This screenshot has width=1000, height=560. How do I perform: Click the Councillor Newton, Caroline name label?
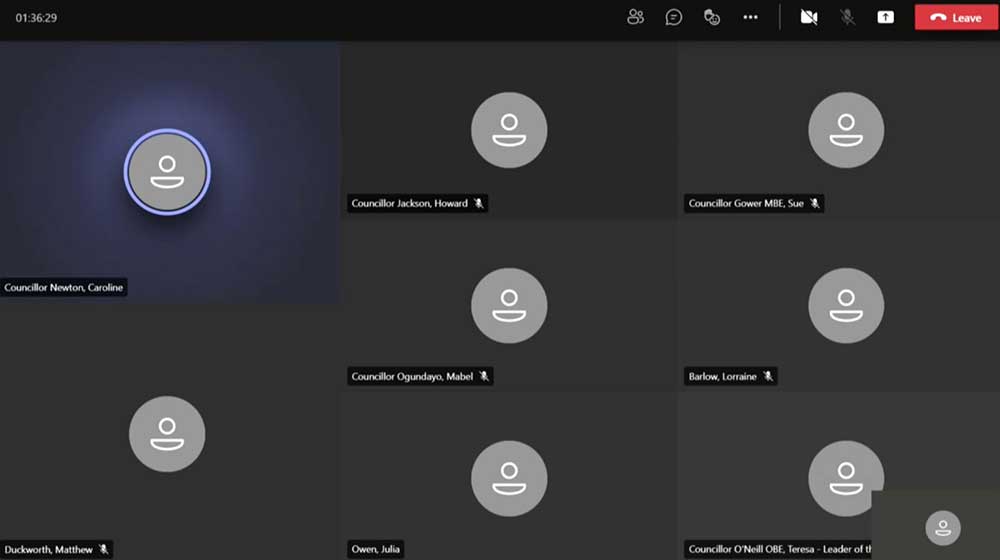point(65,288)
